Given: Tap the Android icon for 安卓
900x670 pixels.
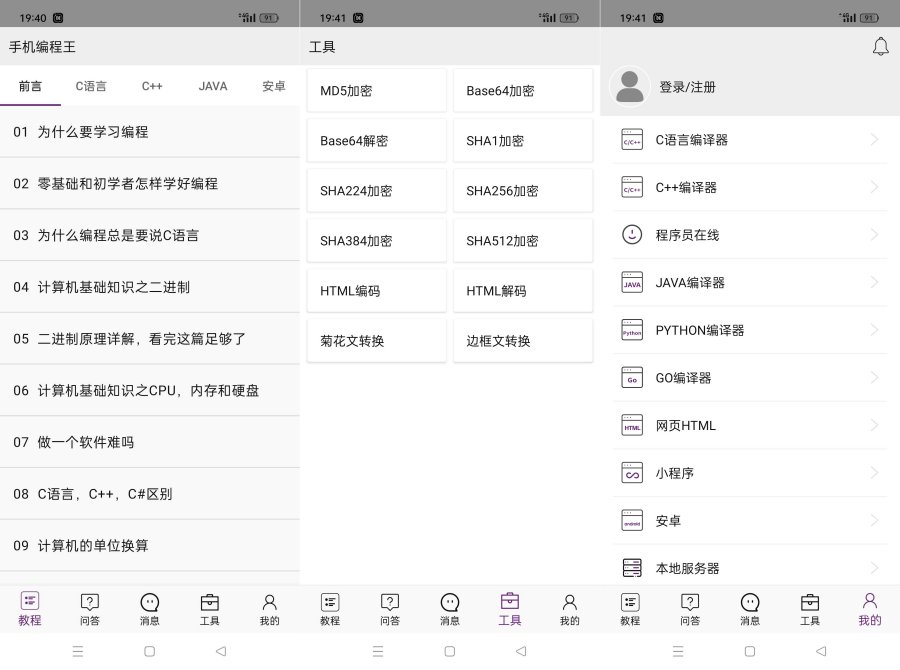Looking at the screenshot, I should tap(631, 520).
